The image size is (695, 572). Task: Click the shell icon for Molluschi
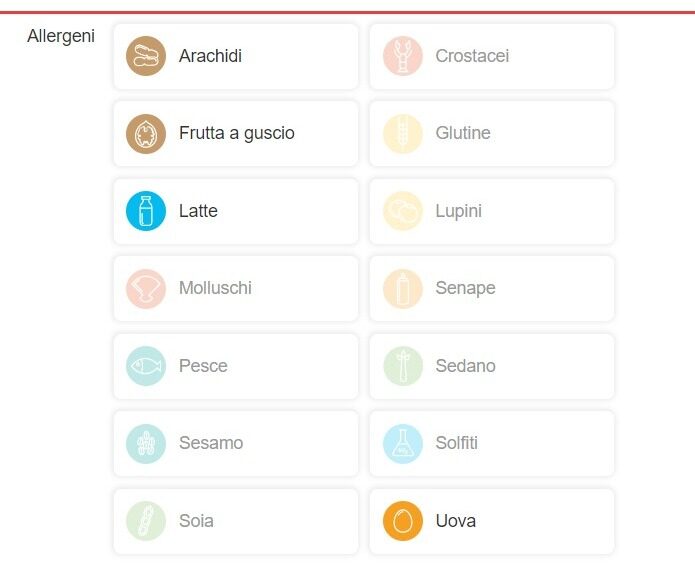tap(146, 288)
